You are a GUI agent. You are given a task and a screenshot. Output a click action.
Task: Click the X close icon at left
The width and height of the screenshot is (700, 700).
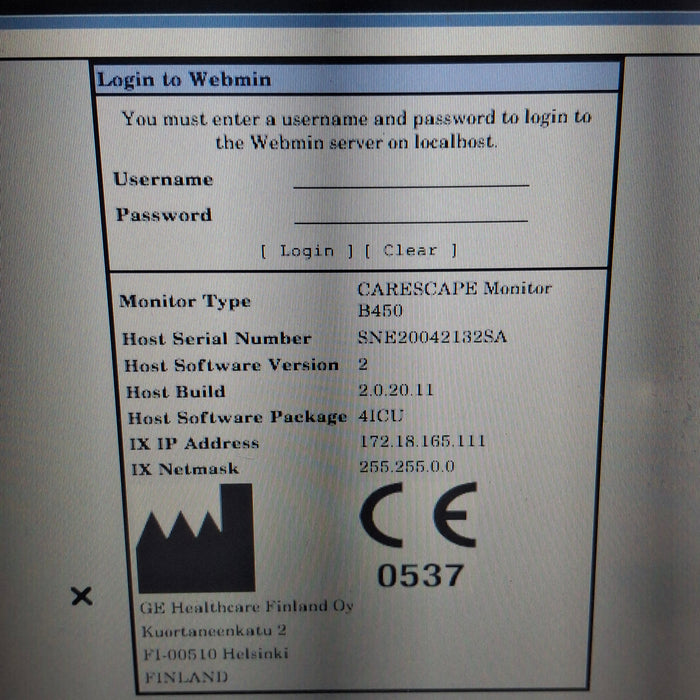[x=82, y=596]
